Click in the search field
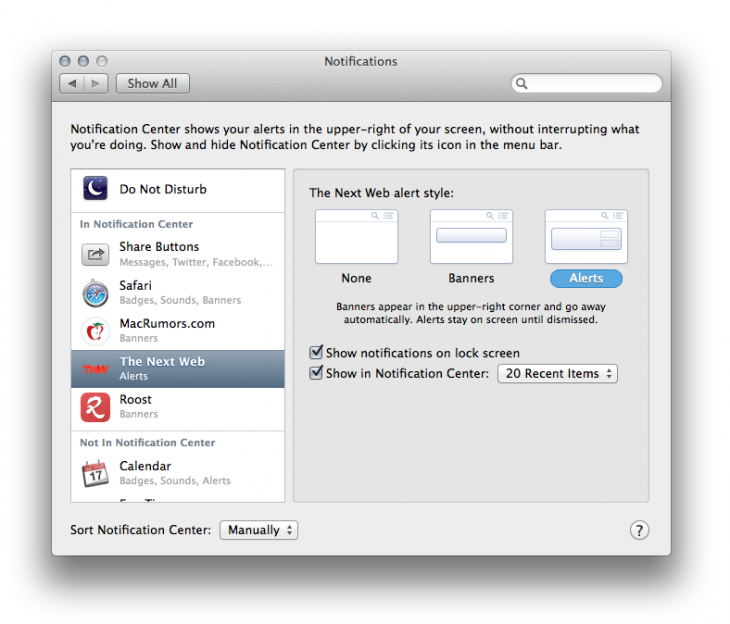Image resolution: width=730 pixels, height=624 pixels. pos(587,83)
